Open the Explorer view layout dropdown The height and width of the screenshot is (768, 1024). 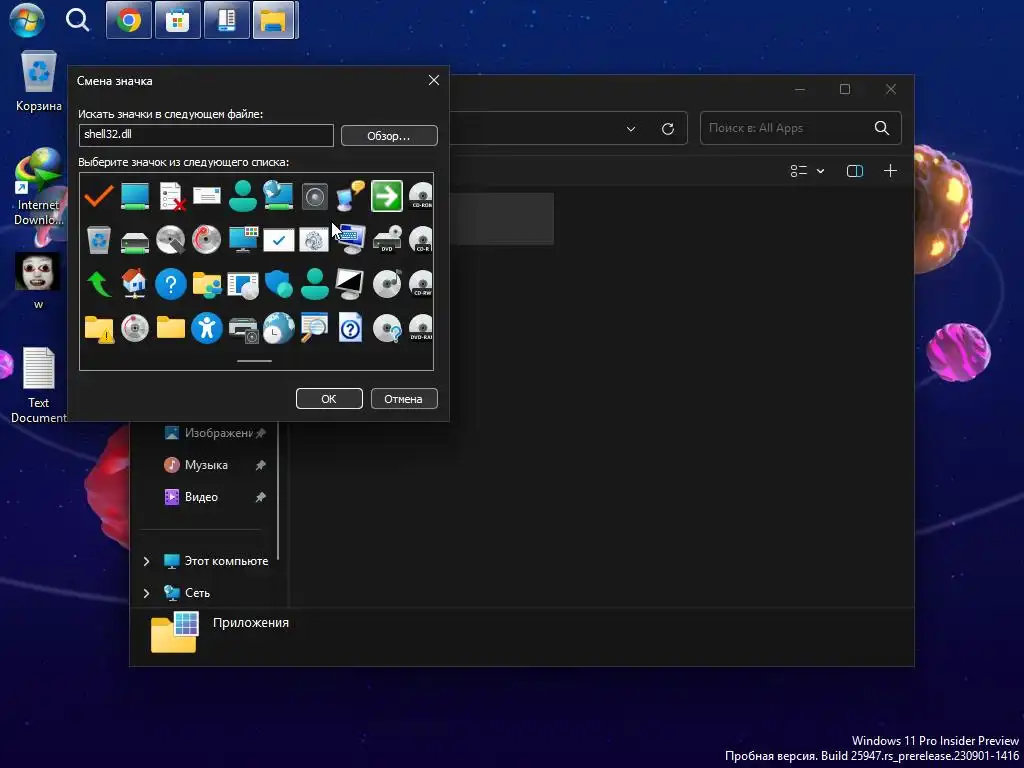click(807, 171)
